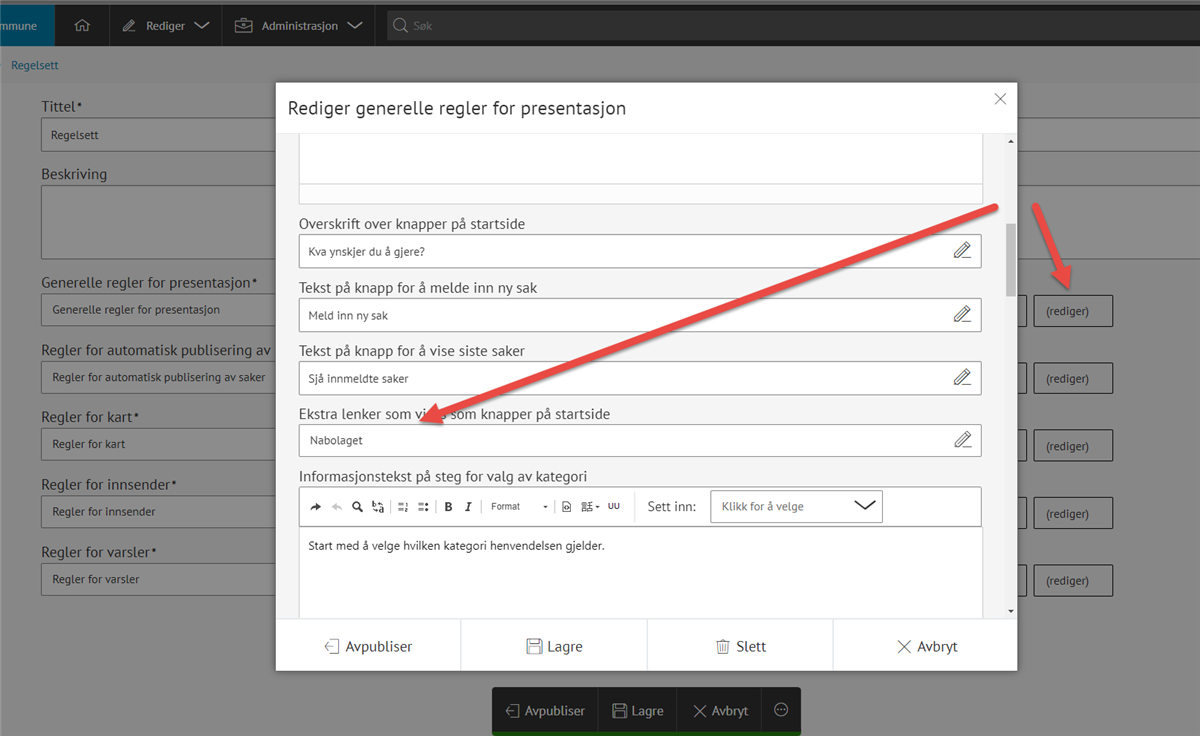Click pencil icon for Nabolaget field
Image resolution: width=1200 pixels, height=736 pixels.
pyautogui.click(x=962, y=440)
